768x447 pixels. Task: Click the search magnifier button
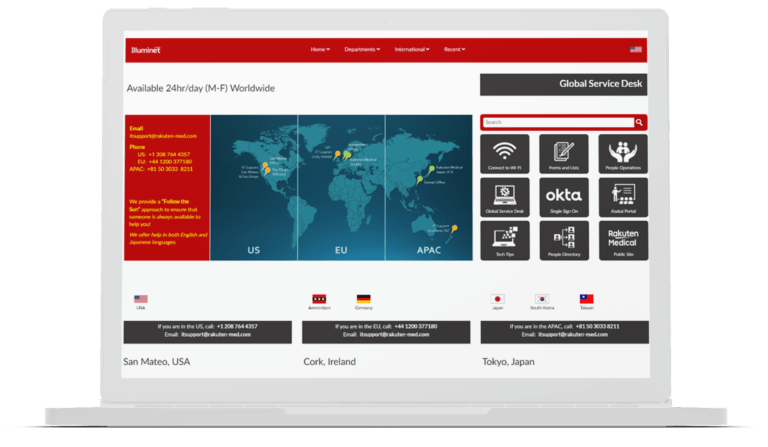click(639, 122)
